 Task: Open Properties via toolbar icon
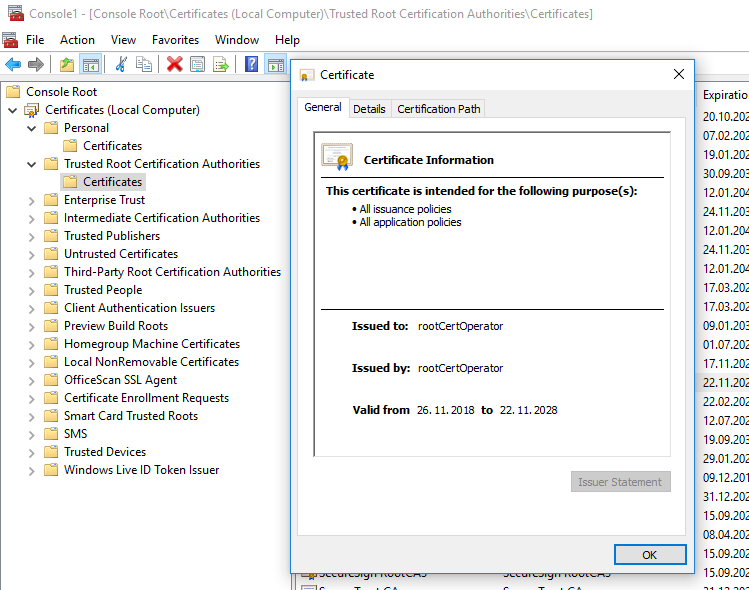tap(197, 64)
